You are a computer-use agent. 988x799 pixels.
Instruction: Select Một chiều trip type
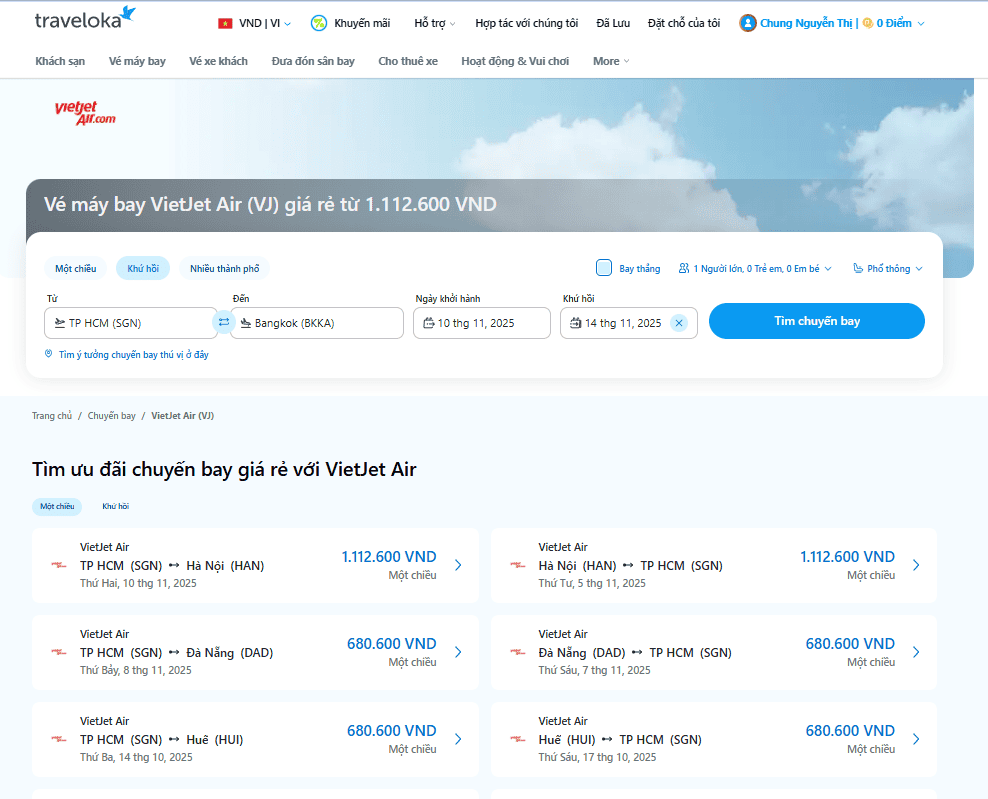[x=75, y=268]
